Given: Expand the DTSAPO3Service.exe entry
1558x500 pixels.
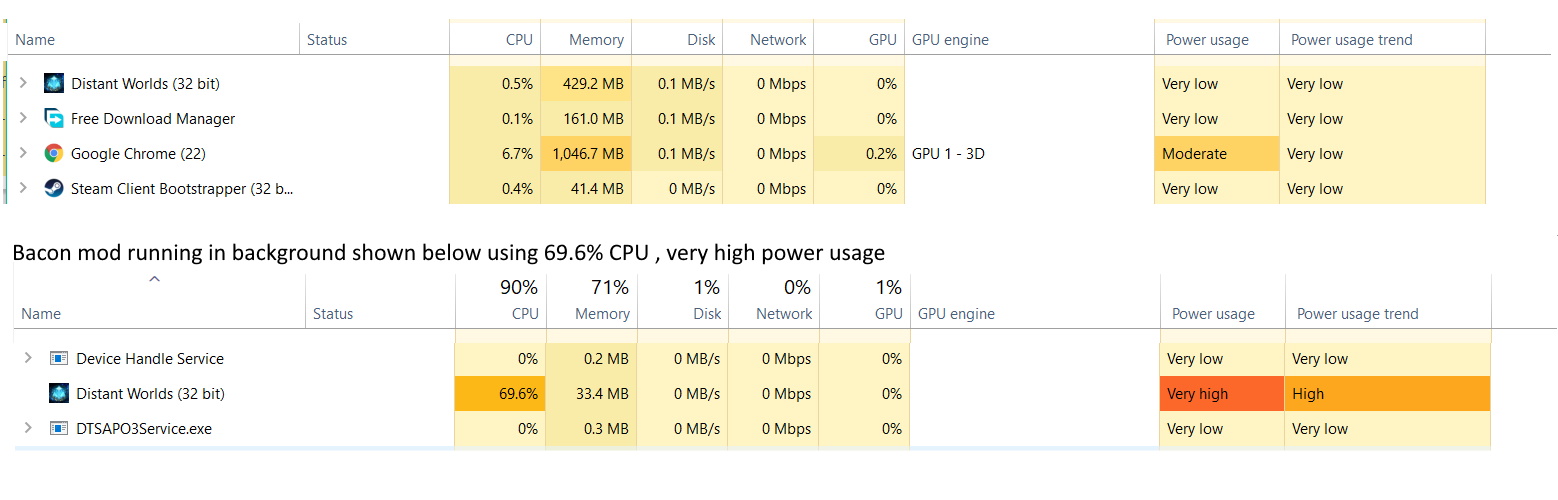Looking at the screenshot, I should click(x=28, y=429).
